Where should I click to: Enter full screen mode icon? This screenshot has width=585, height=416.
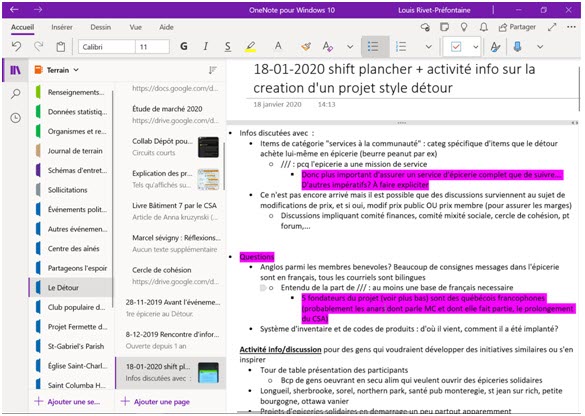point(552,27)
